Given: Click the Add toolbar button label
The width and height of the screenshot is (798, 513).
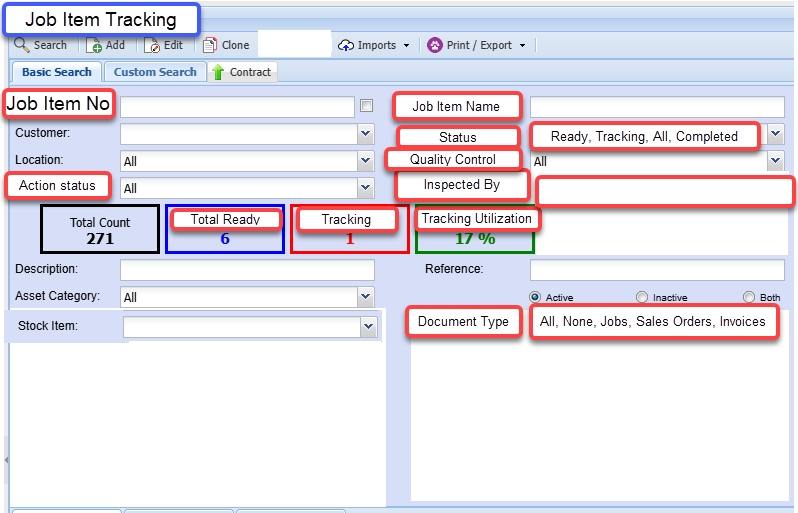Looking at the screenshot, I should coord(115,45).
